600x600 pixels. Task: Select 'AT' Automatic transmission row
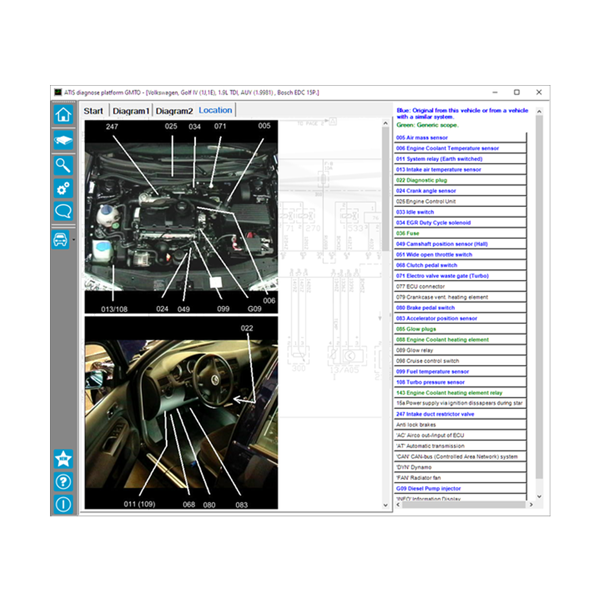(x=460, y=446)
